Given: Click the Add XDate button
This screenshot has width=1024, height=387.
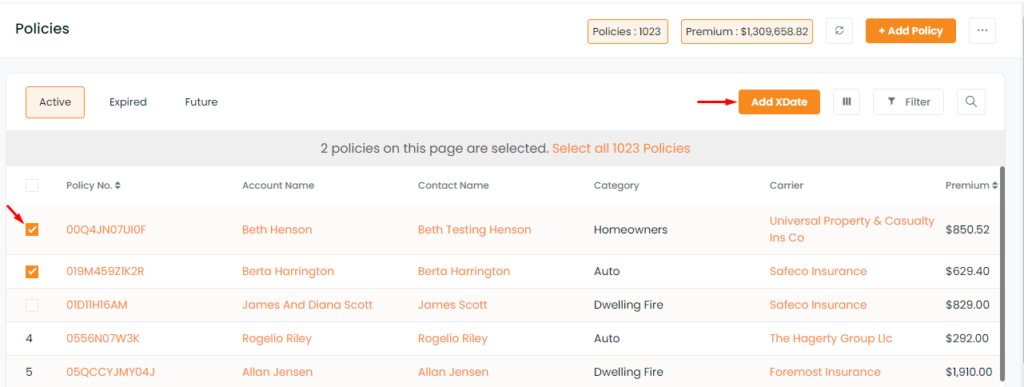Looking at the screenshot, I should [x=779, y=102].
